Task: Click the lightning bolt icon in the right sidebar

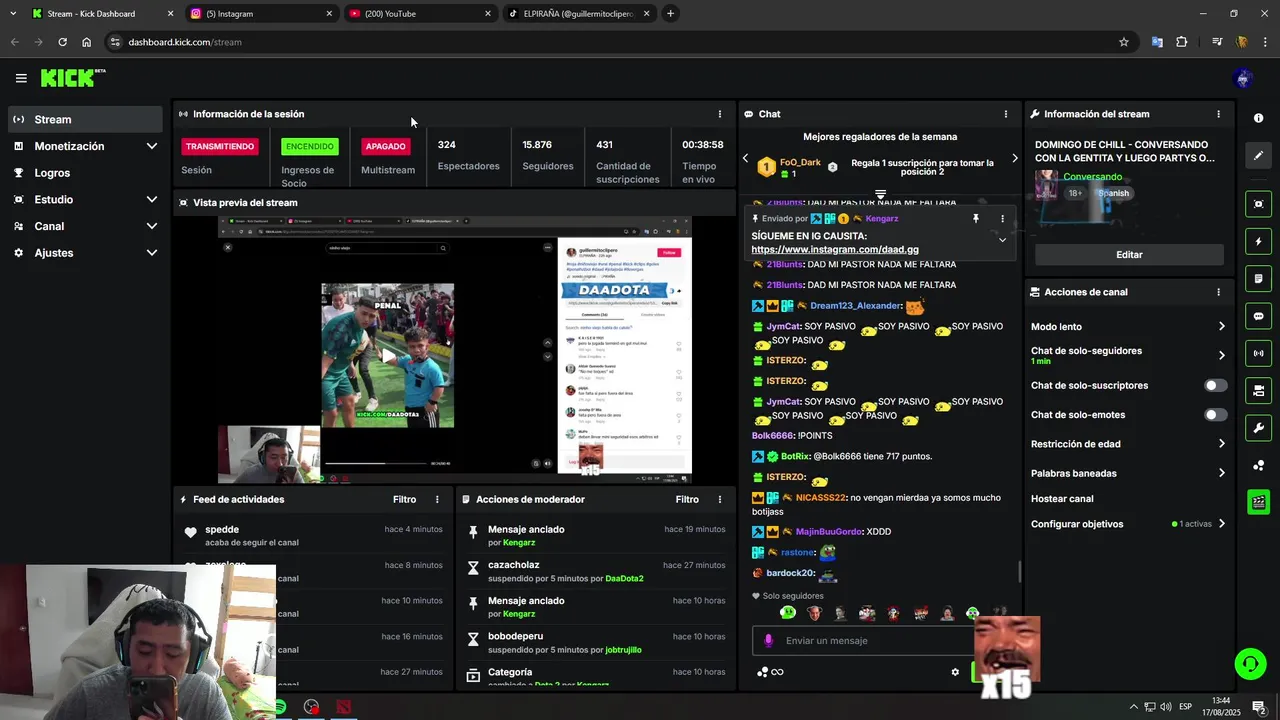Action: coord(1258,241)
